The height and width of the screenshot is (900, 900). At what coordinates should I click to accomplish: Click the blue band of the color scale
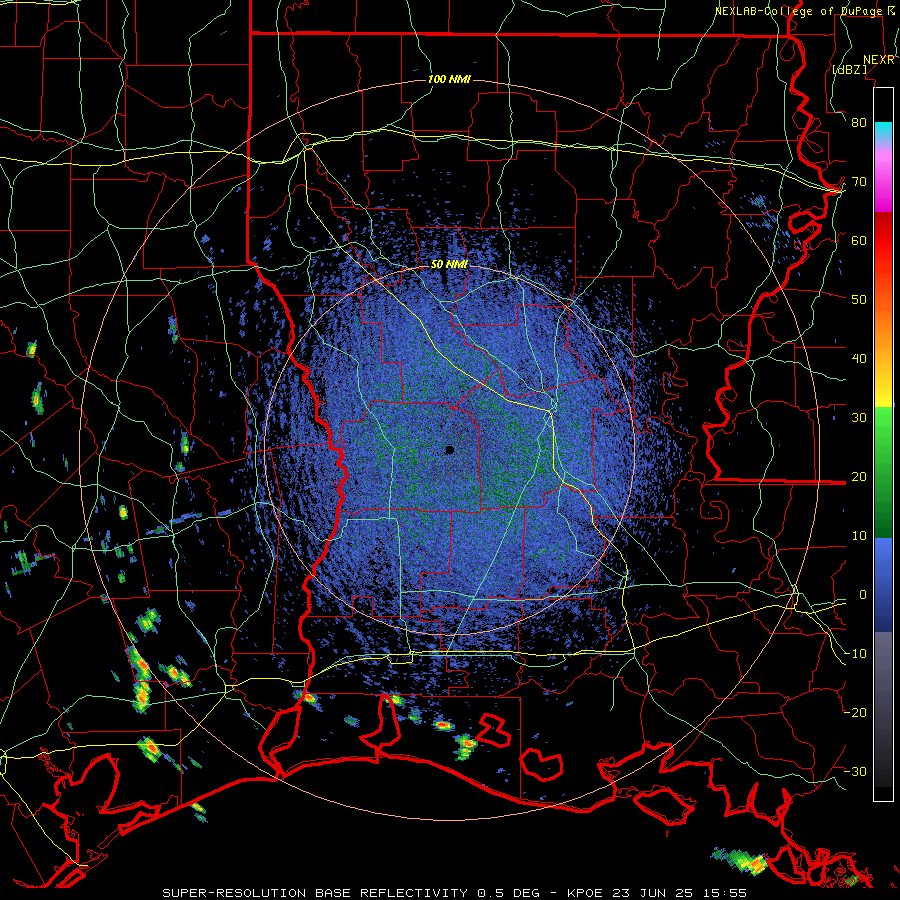pyautogui.click(x=883, y=583)
